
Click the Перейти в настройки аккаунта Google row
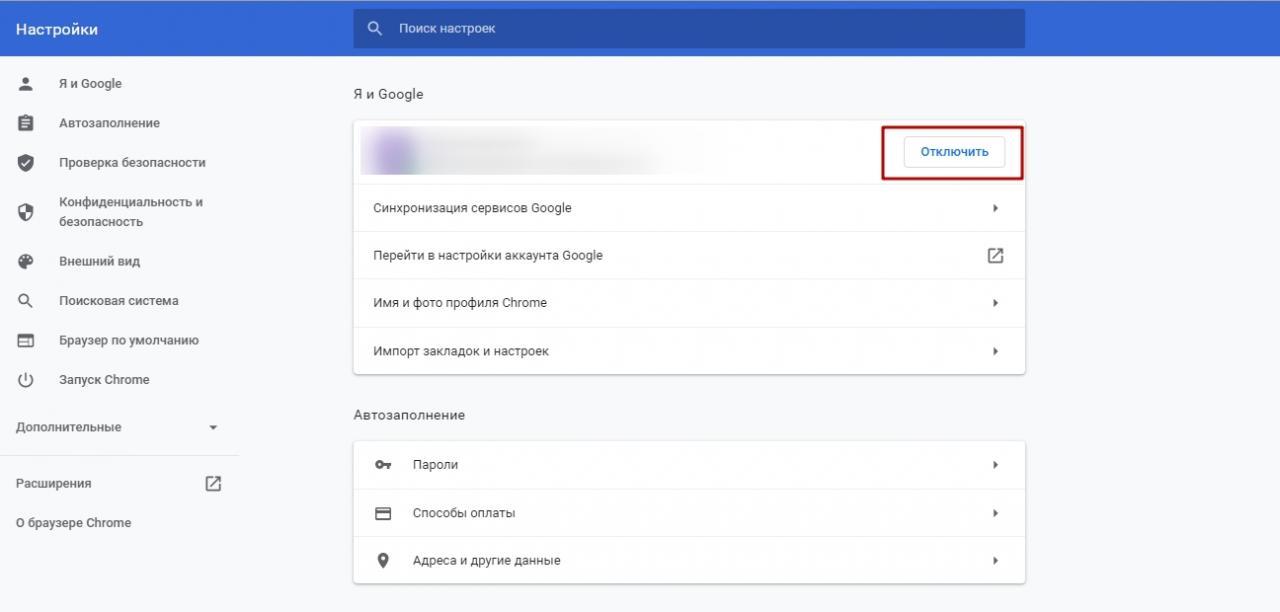click(x=689, y=255)
